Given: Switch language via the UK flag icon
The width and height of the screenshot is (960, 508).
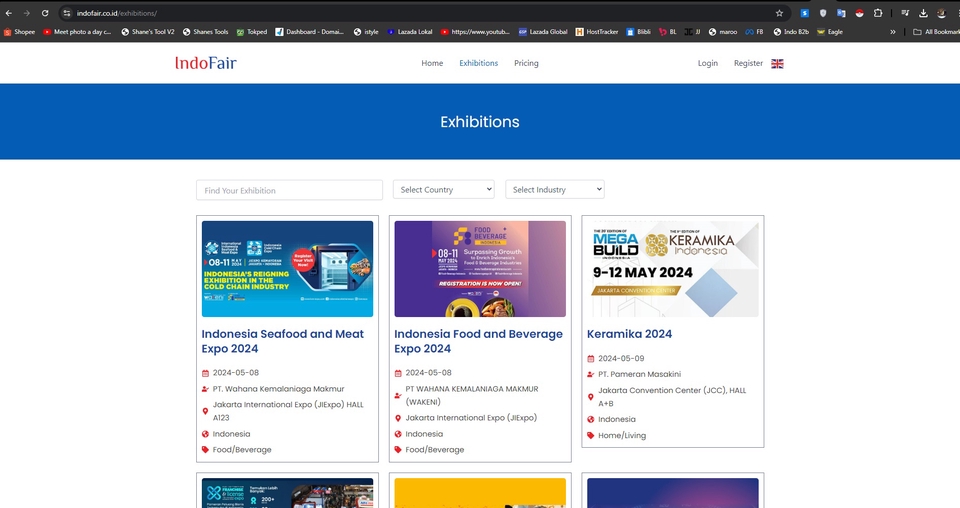Looking at the screenshot, I should coord(777,64).
